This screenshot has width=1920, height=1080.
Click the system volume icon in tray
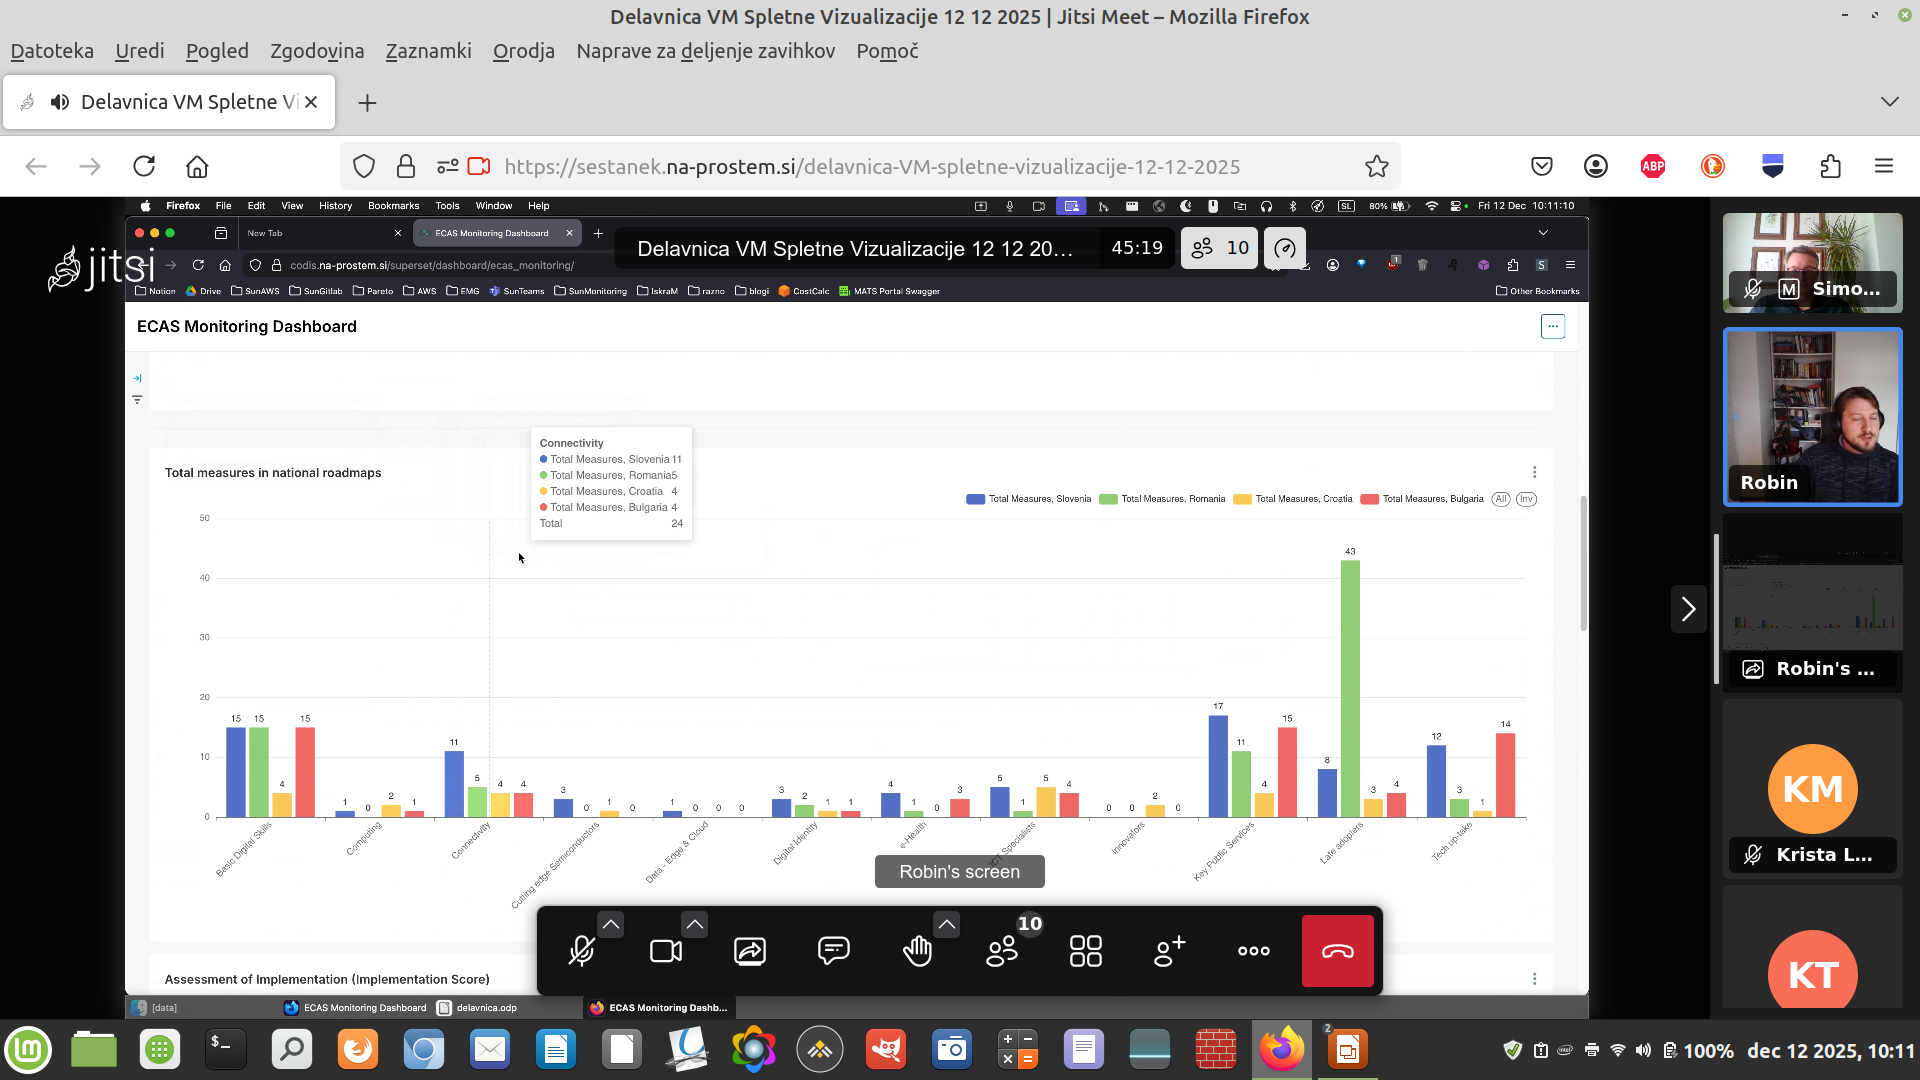tap(1643, 1050)
